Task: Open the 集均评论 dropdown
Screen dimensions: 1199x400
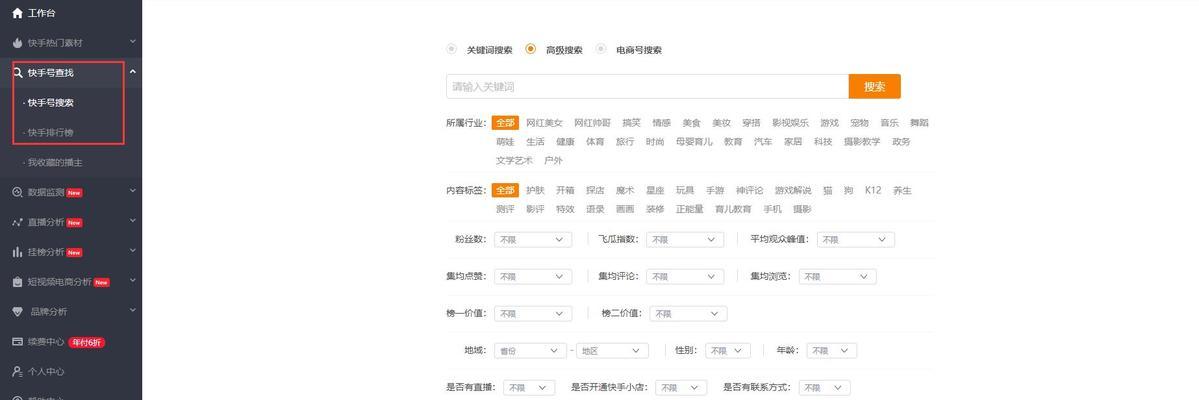Action: 685,276
